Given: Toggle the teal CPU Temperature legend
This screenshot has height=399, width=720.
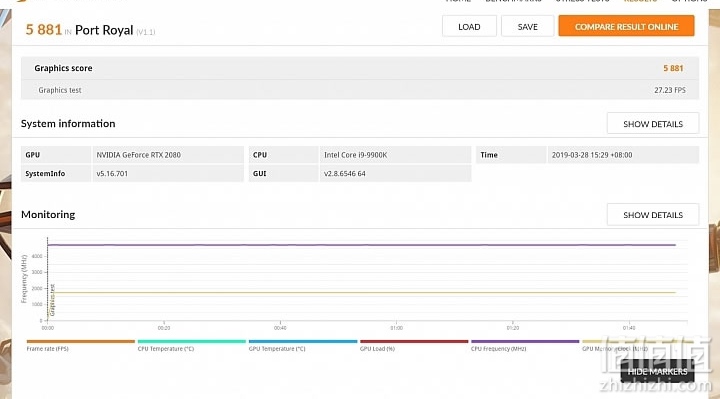Looking at the screenshot, I should point(191,345).
